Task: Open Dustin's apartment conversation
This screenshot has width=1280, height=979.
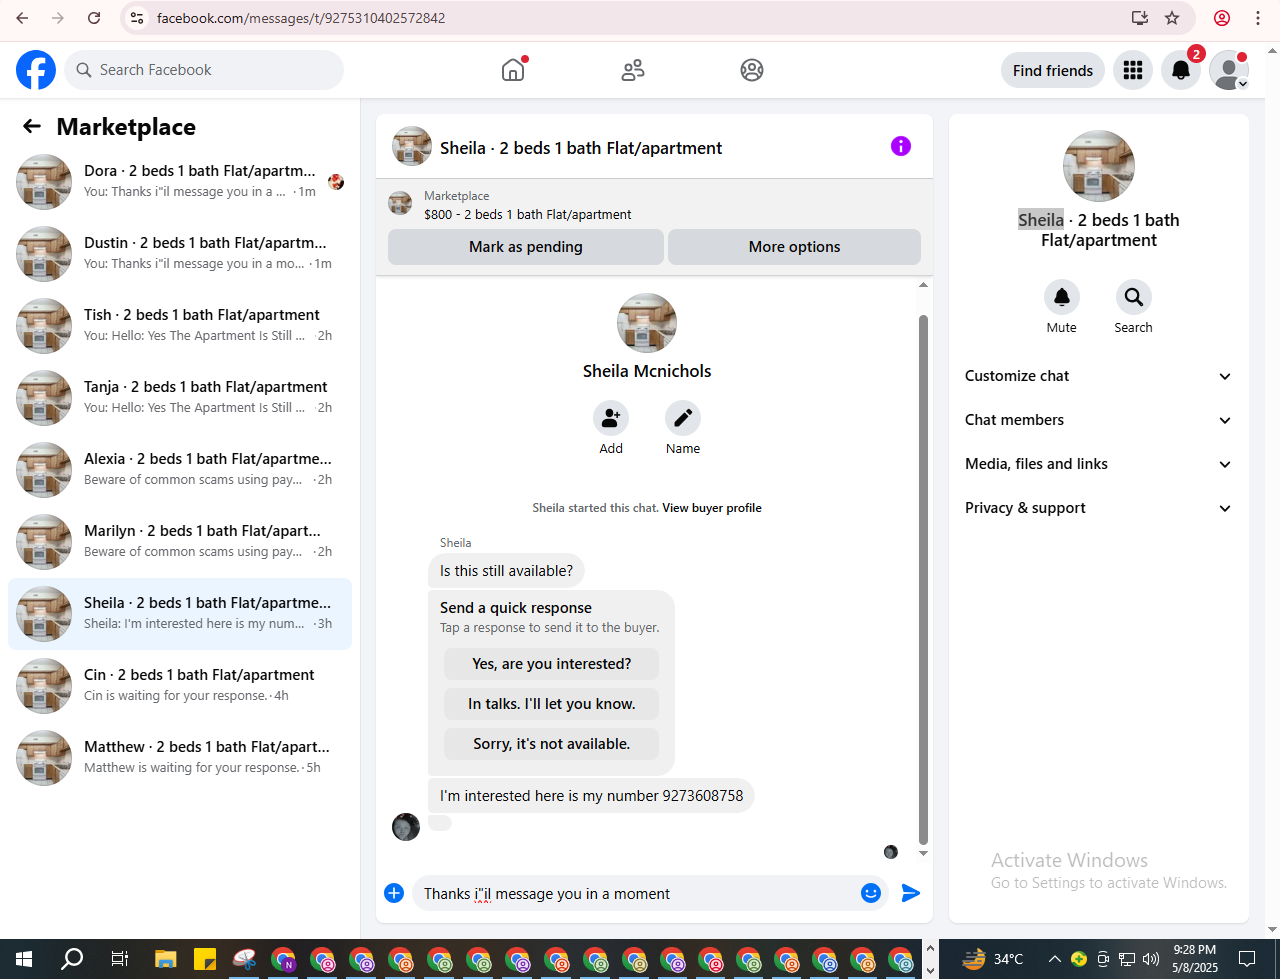Action: coord(180,253)
